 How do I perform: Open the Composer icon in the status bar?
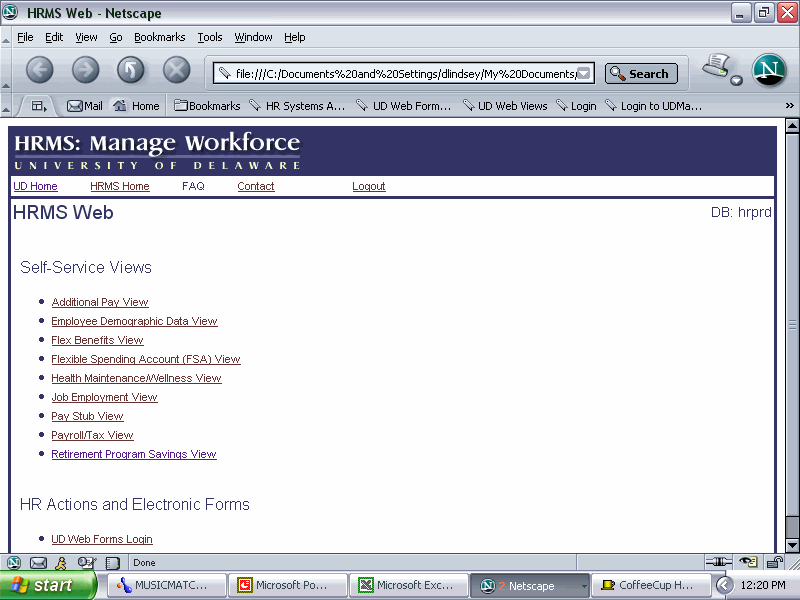pos(87,563)
